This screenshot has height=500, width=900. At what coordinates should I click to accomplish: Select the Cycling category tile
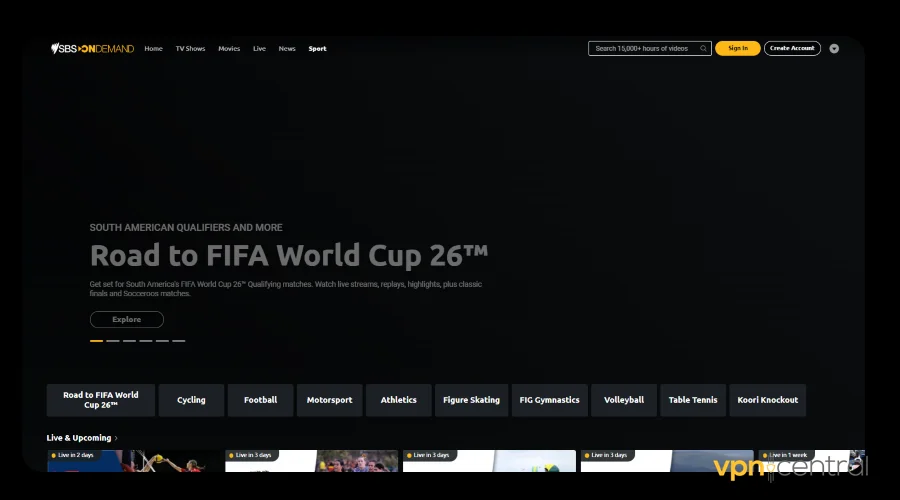pos(191,400)
